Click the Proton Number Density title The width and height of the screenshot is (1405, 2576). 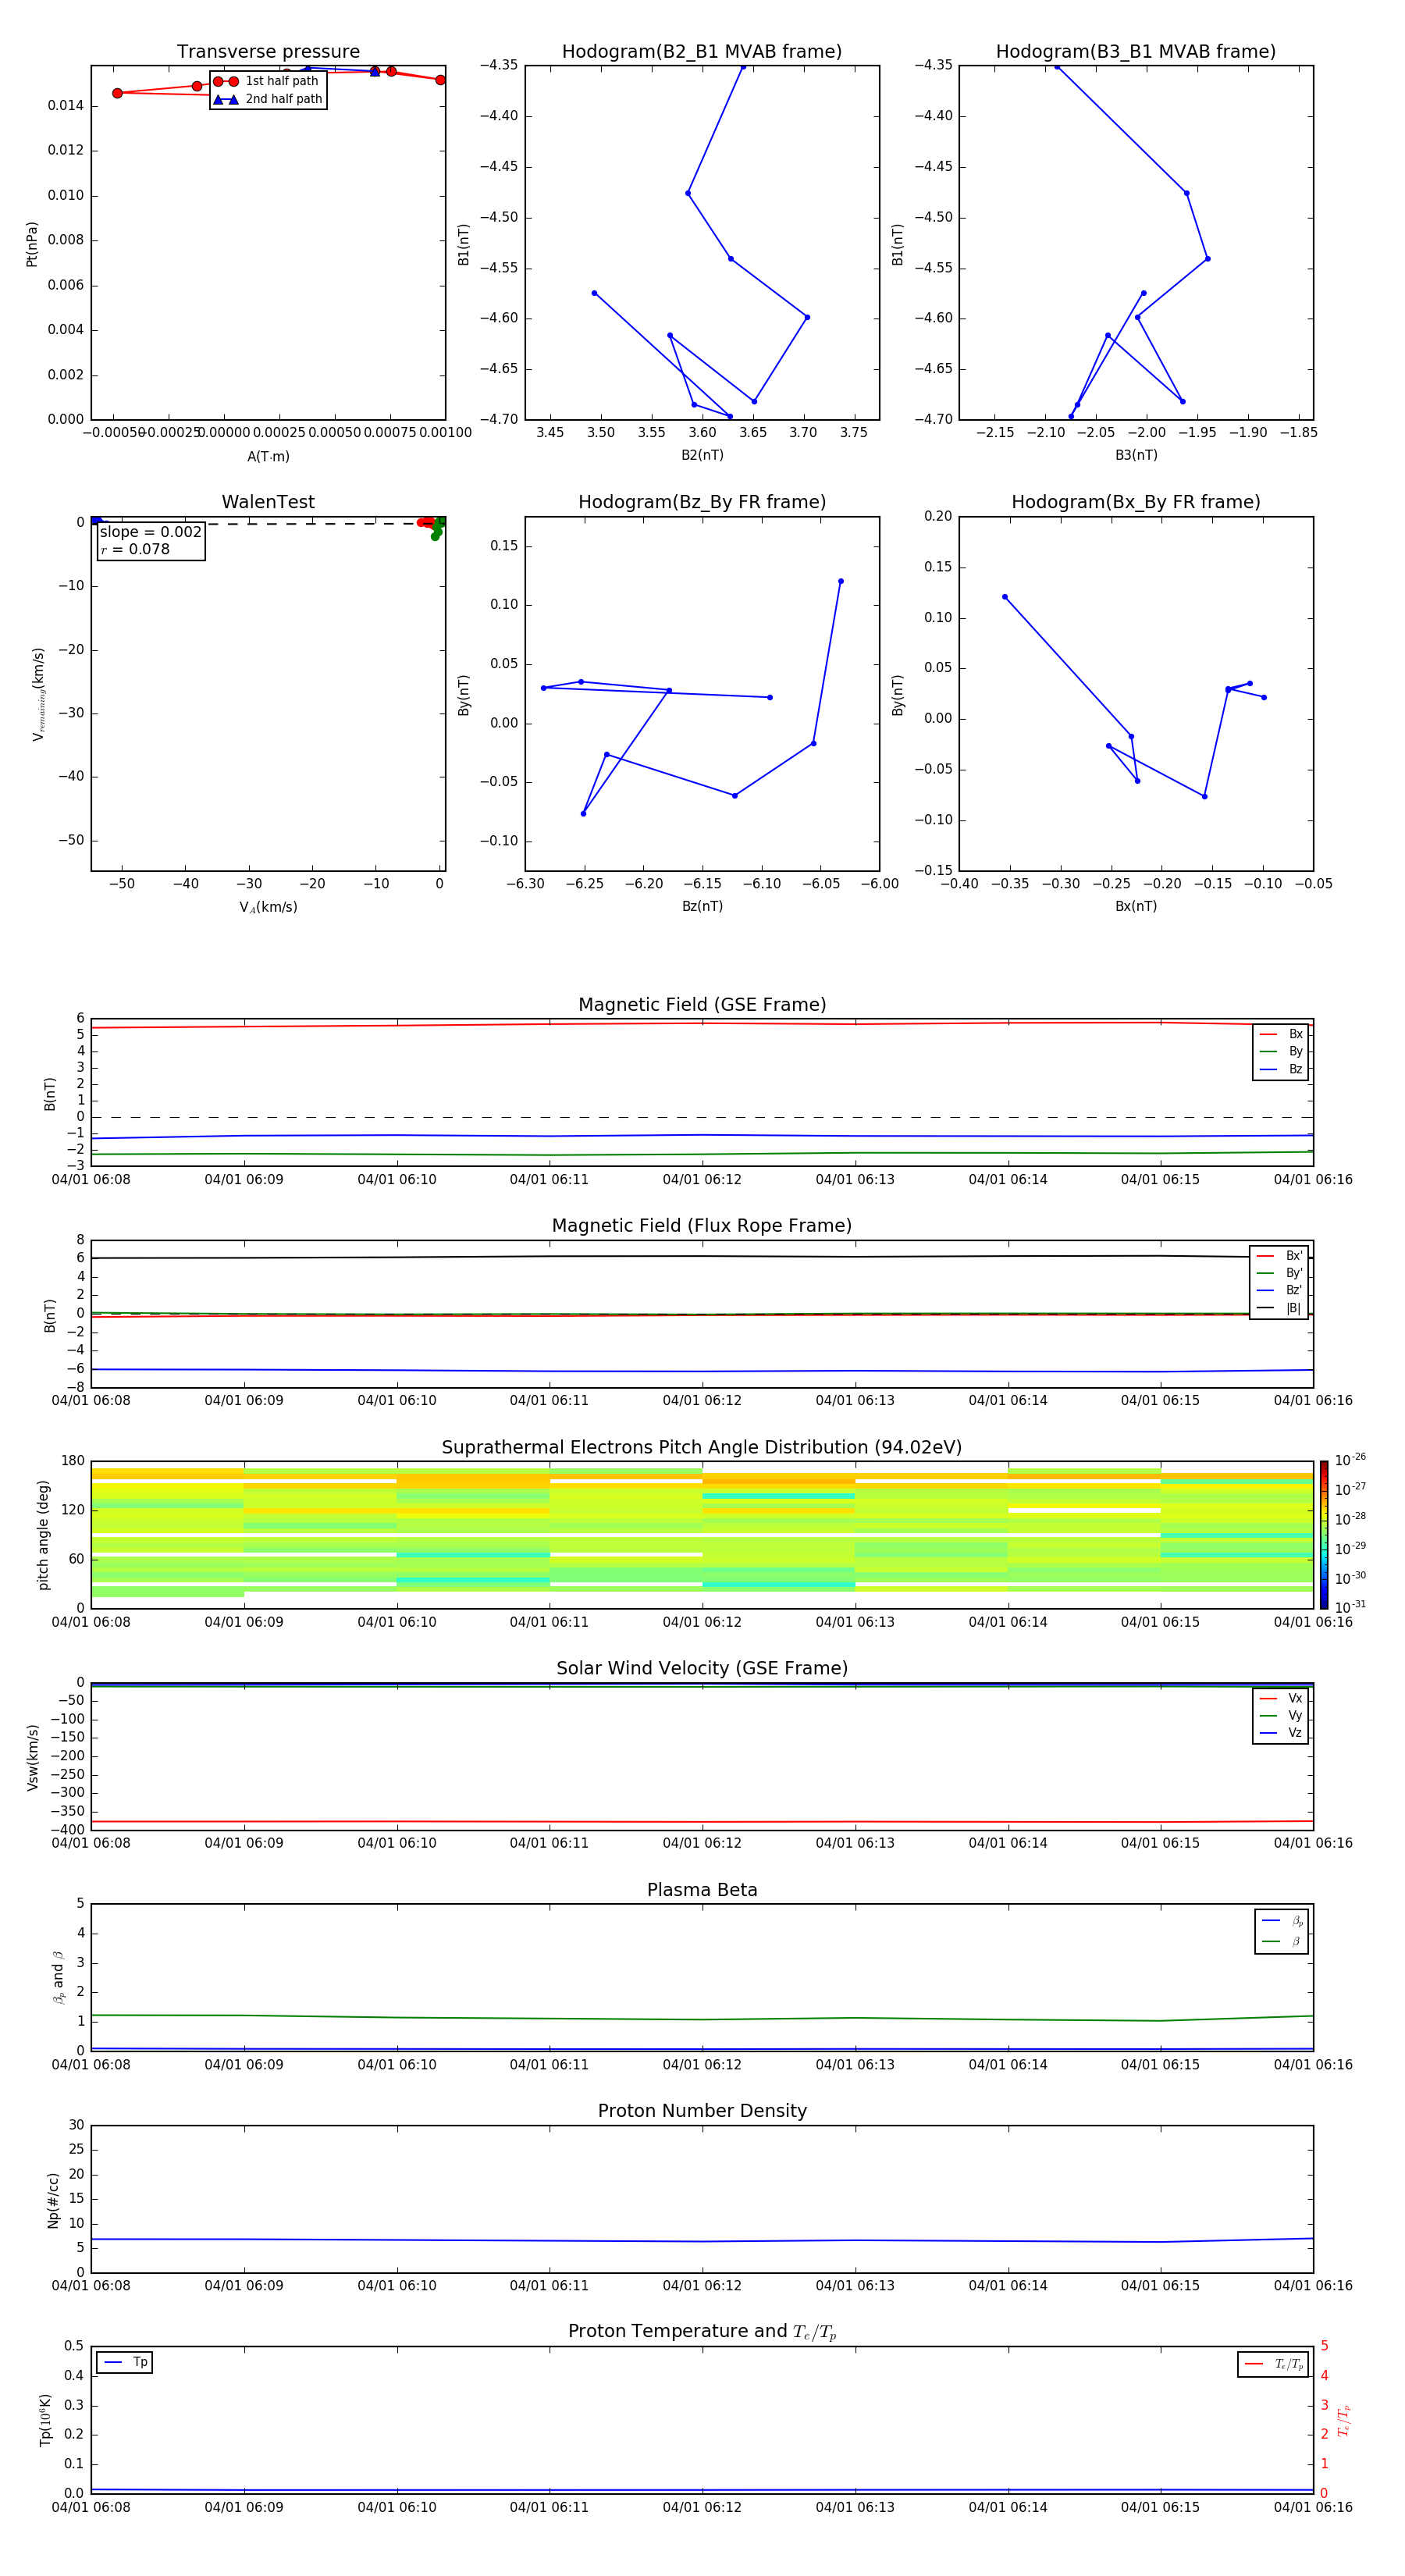pyautogui.click(x=701, y=2110)
